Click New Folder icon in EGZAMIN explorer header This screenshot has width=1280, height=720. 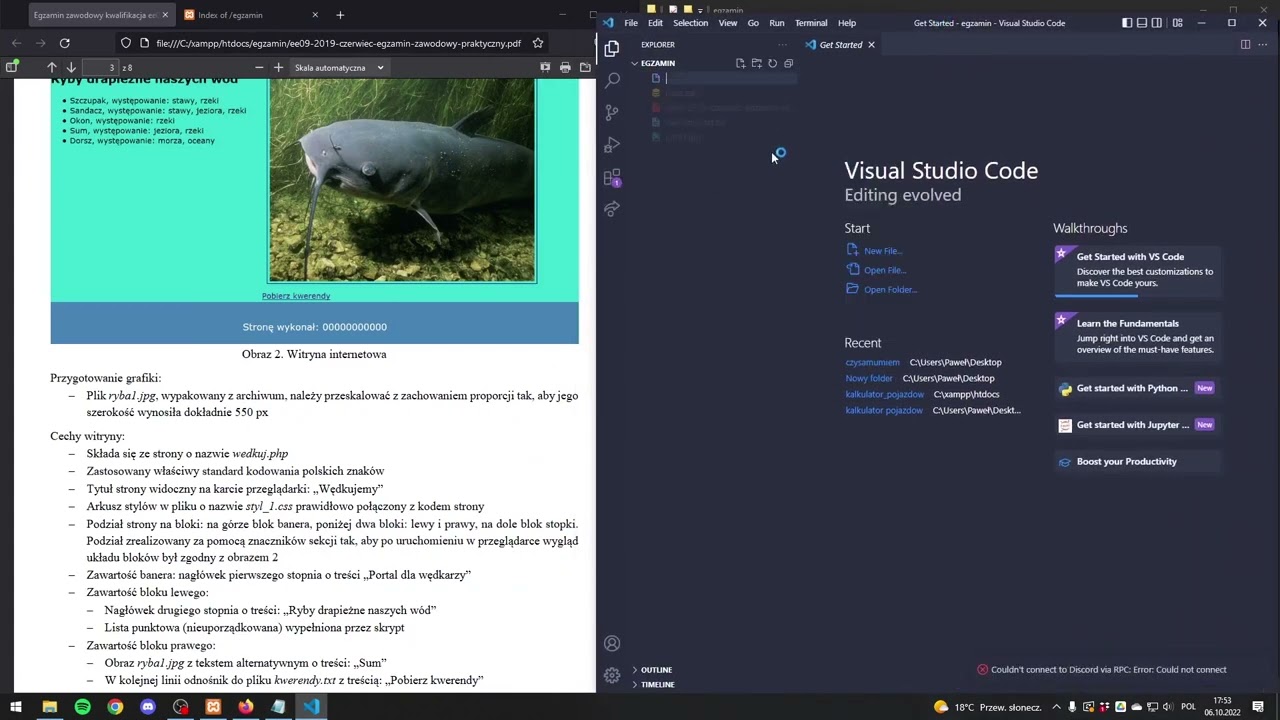tap(757, 63)
